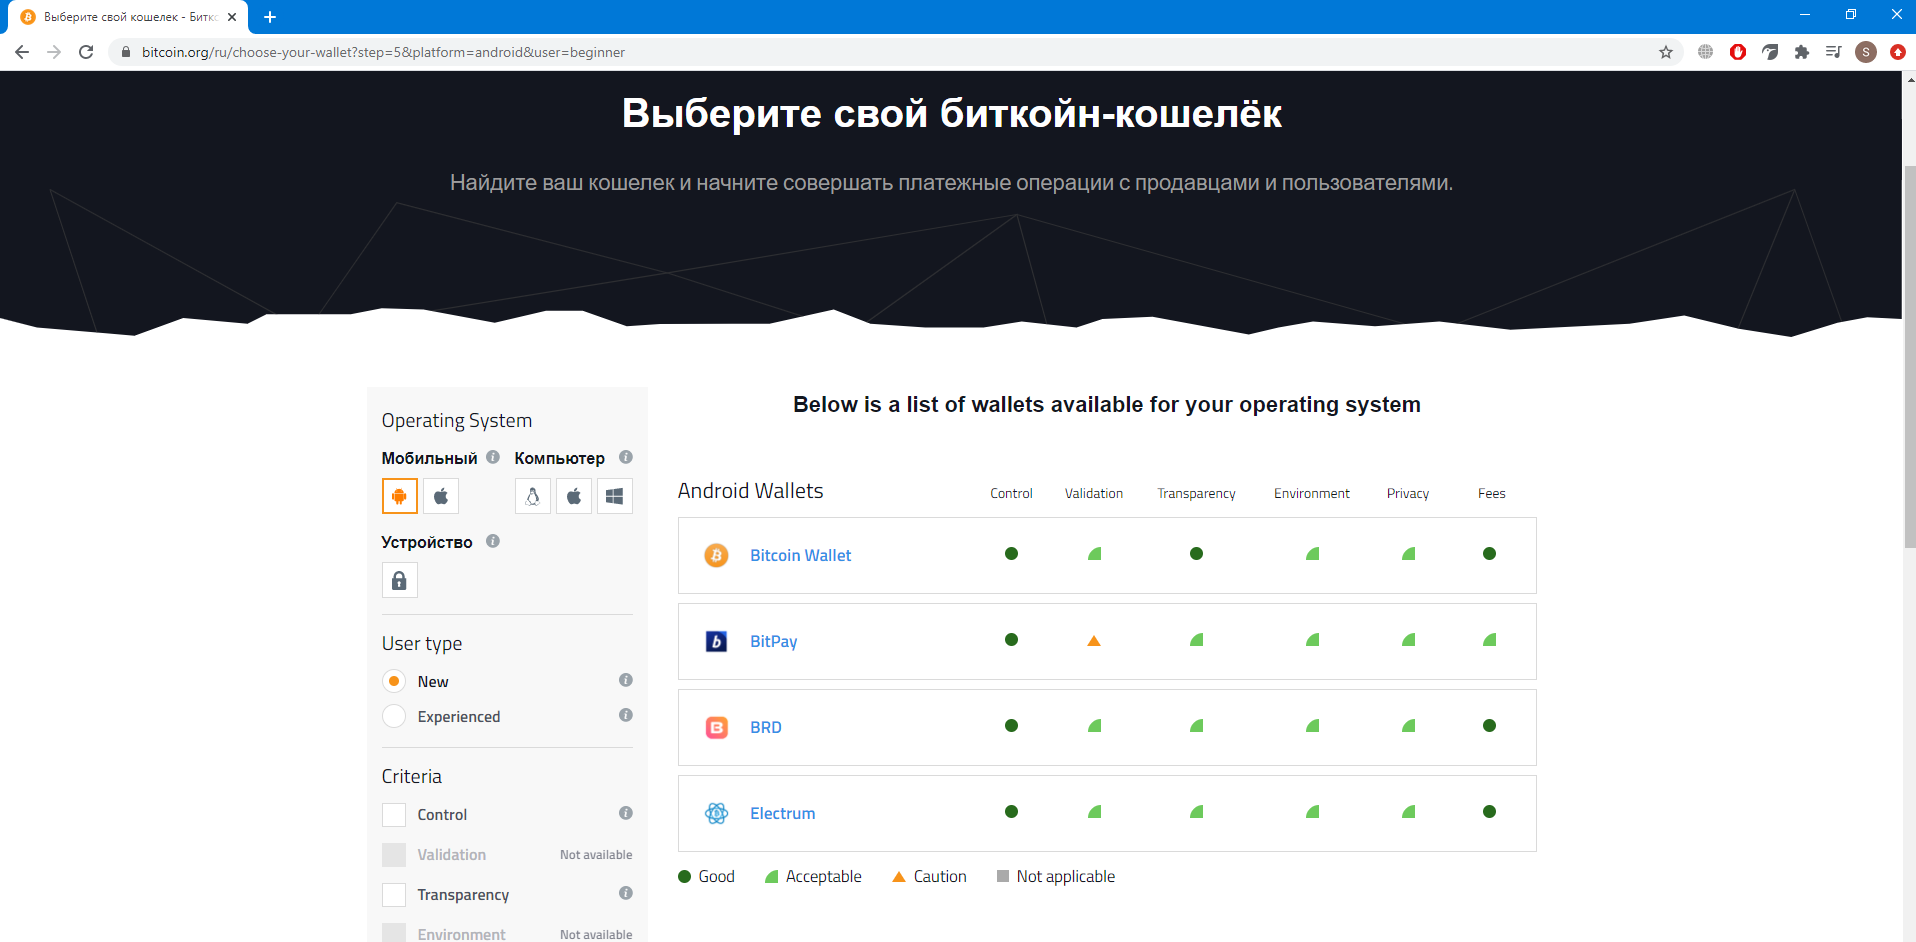Close the bitcoin.org browser tab

232,17
